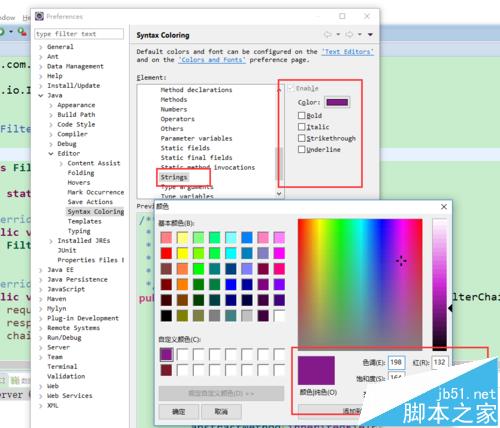This screenshot has width=500, height=428.
Task: Pick the black basic color swatch
Action: 166,315
